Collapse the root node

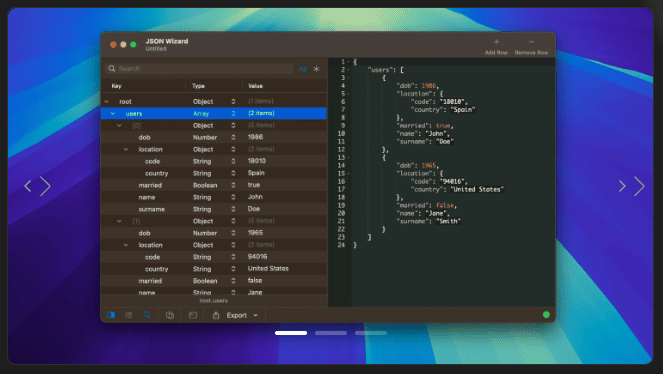coord(107,101)
